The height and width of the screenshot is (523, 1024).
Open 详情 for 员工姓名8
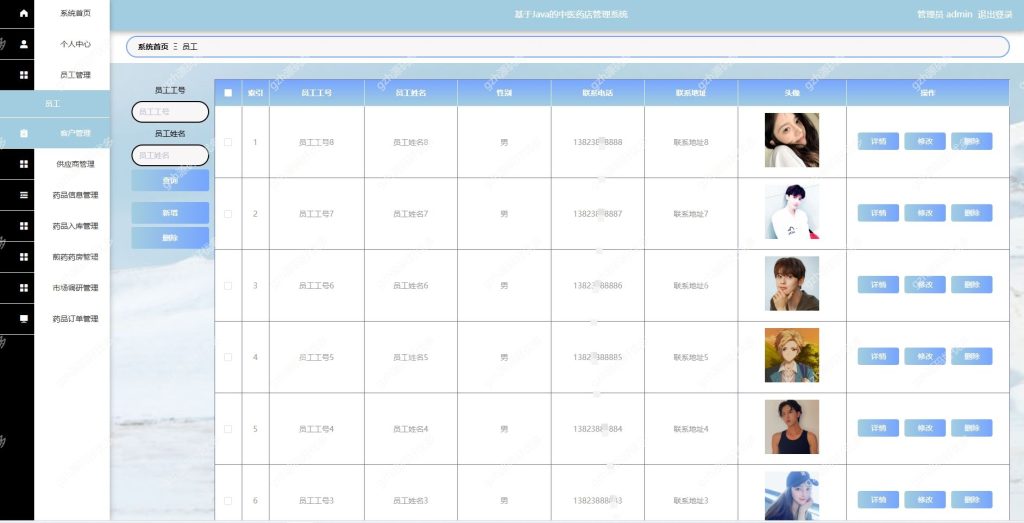coord(878,141)
